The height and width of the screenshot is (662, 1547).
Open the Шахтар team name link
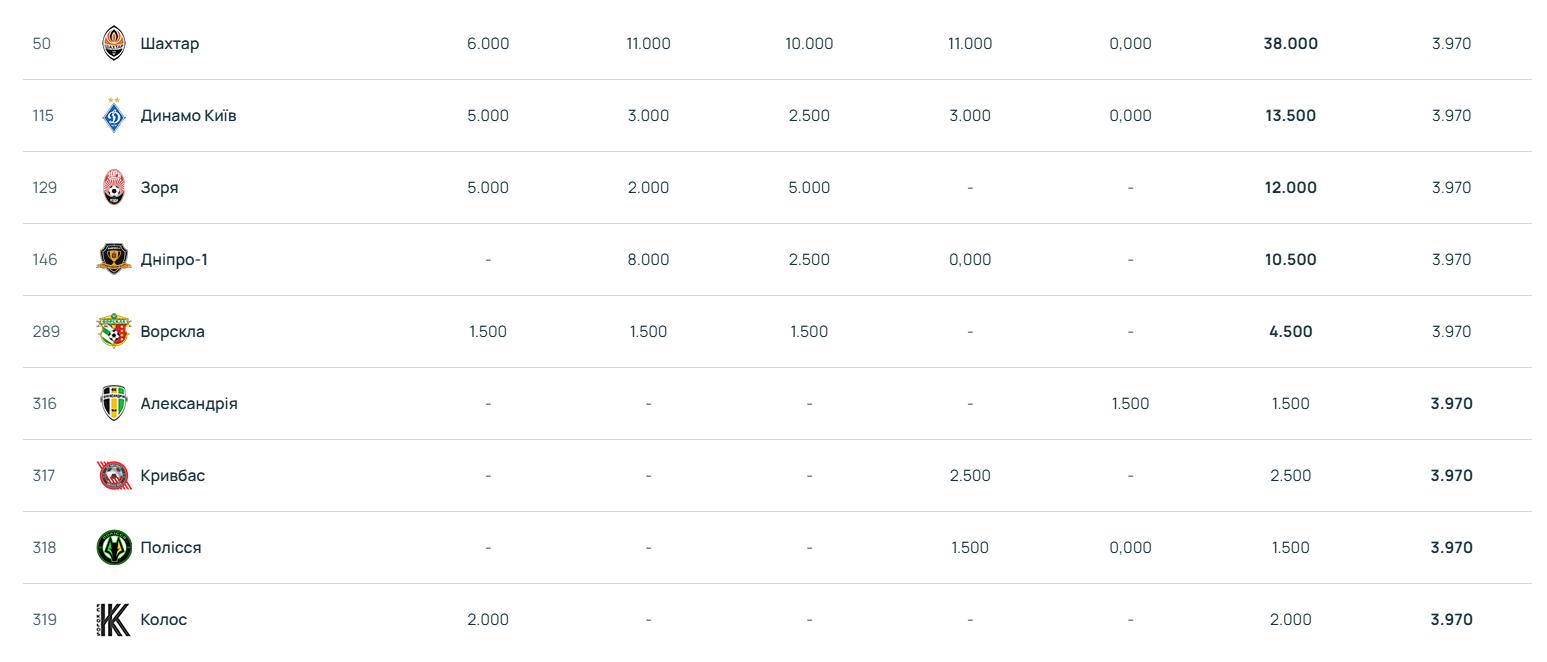click(x=170, y=44)
